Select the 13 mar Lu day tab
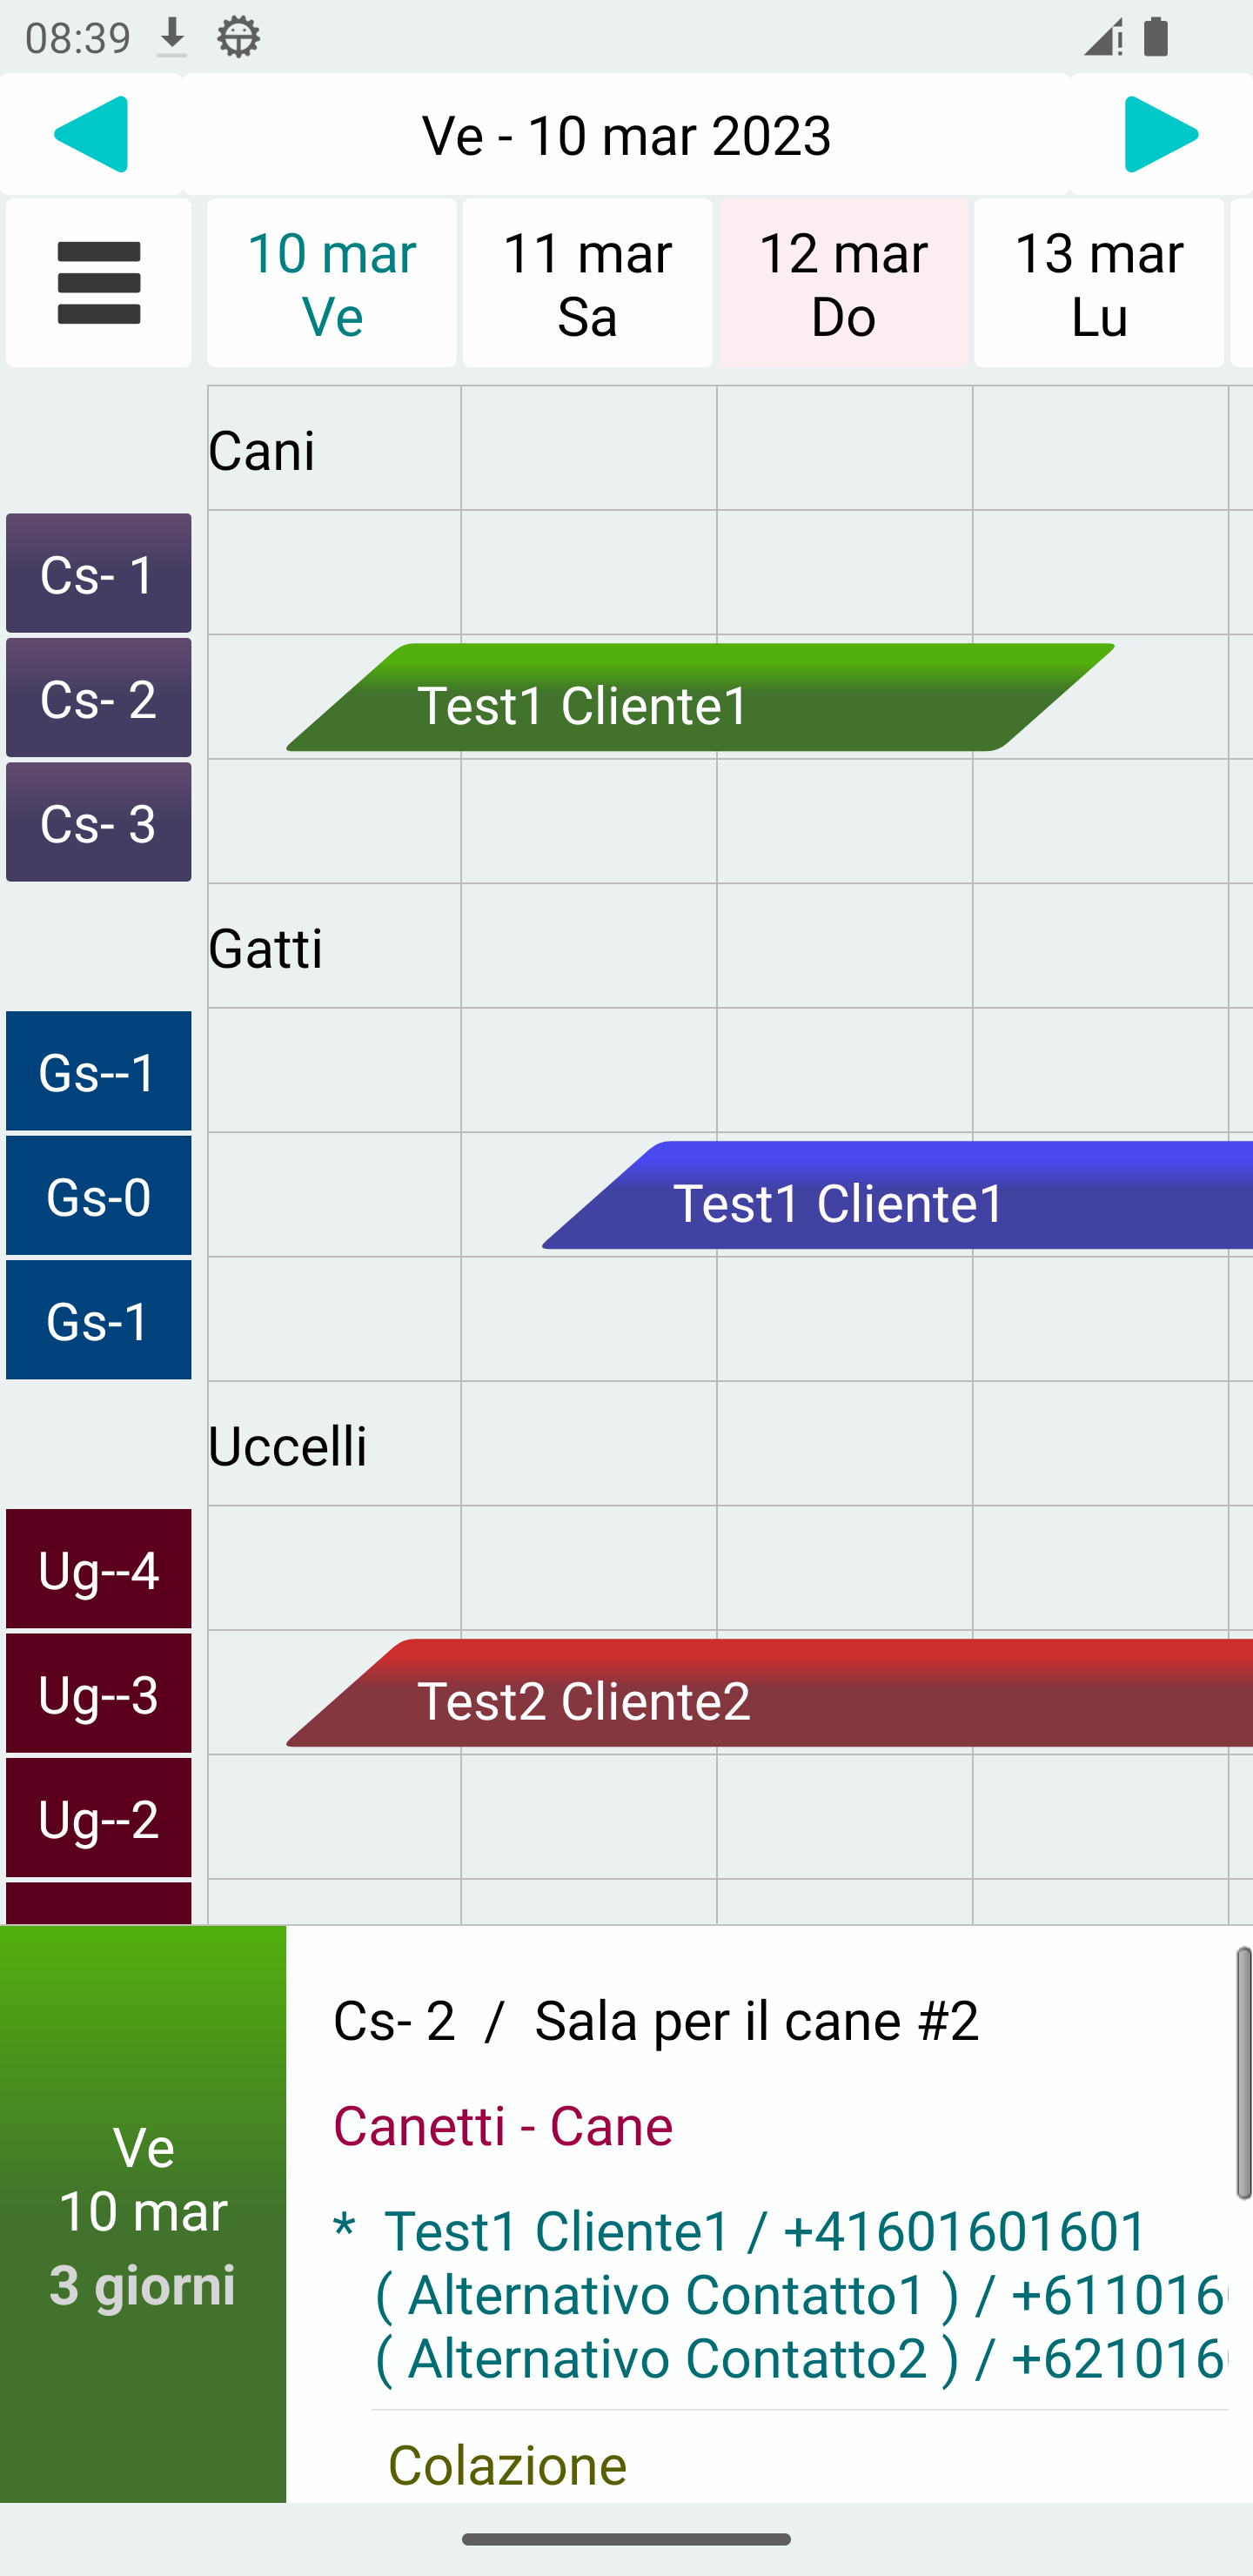The width and height of the screenshot is (1253, 2576). pyautogui.click(x=1098, y=283)
